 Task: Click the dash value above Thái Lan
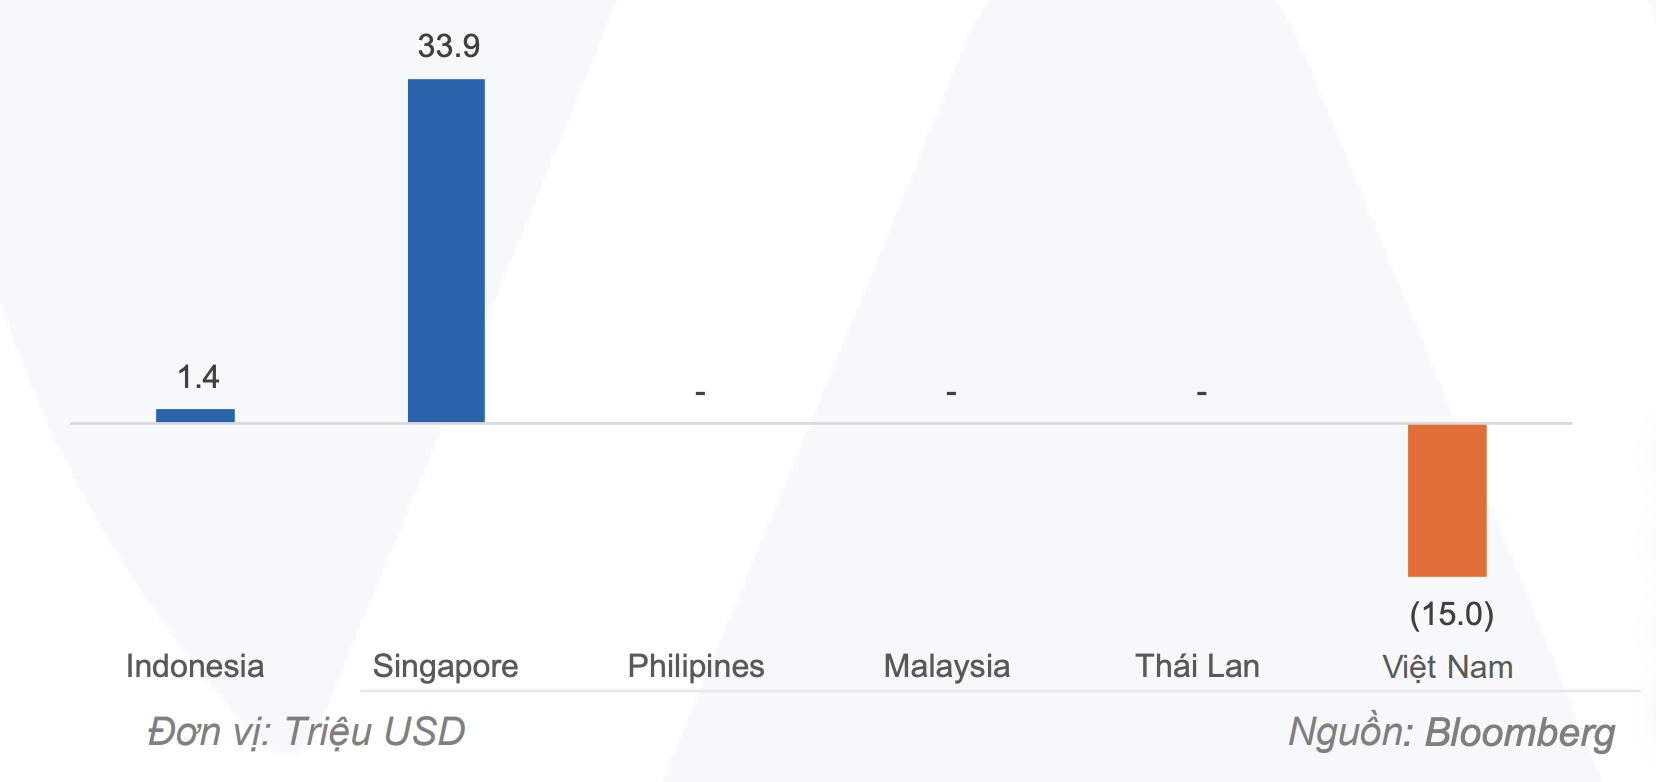(x=1201, y=393)
